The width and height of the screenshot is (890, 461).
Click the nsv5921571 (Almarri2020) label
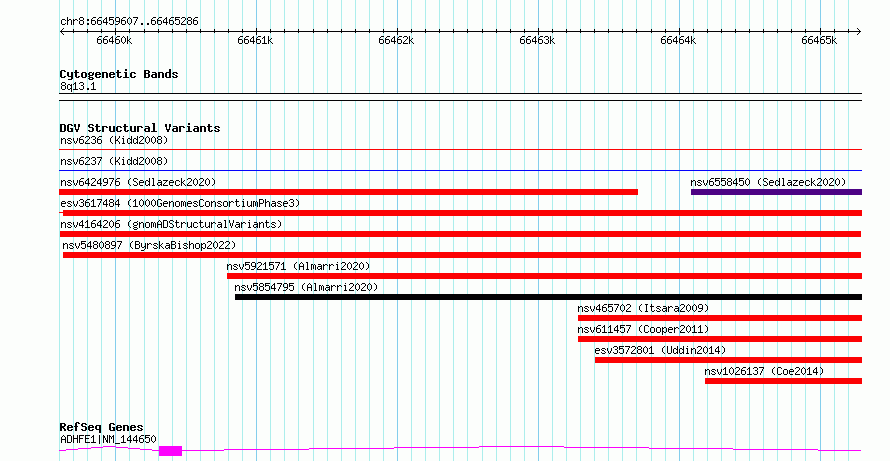click(298, 266)
